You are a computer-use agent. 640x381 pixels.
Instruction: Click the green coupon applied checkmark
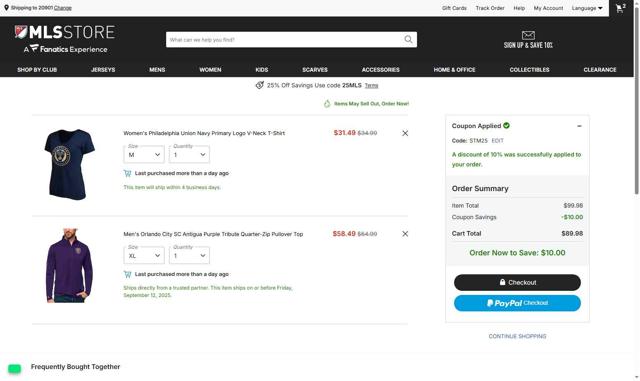[506, 125]
